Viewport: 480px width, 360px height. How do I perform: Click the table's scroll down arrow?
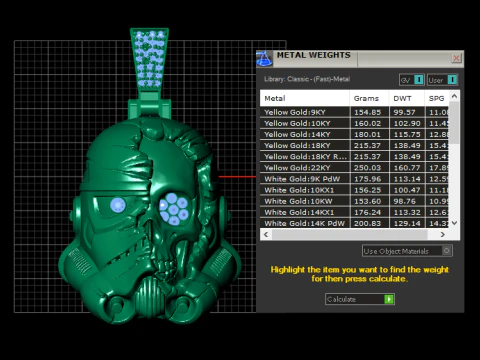coord(454,223)
